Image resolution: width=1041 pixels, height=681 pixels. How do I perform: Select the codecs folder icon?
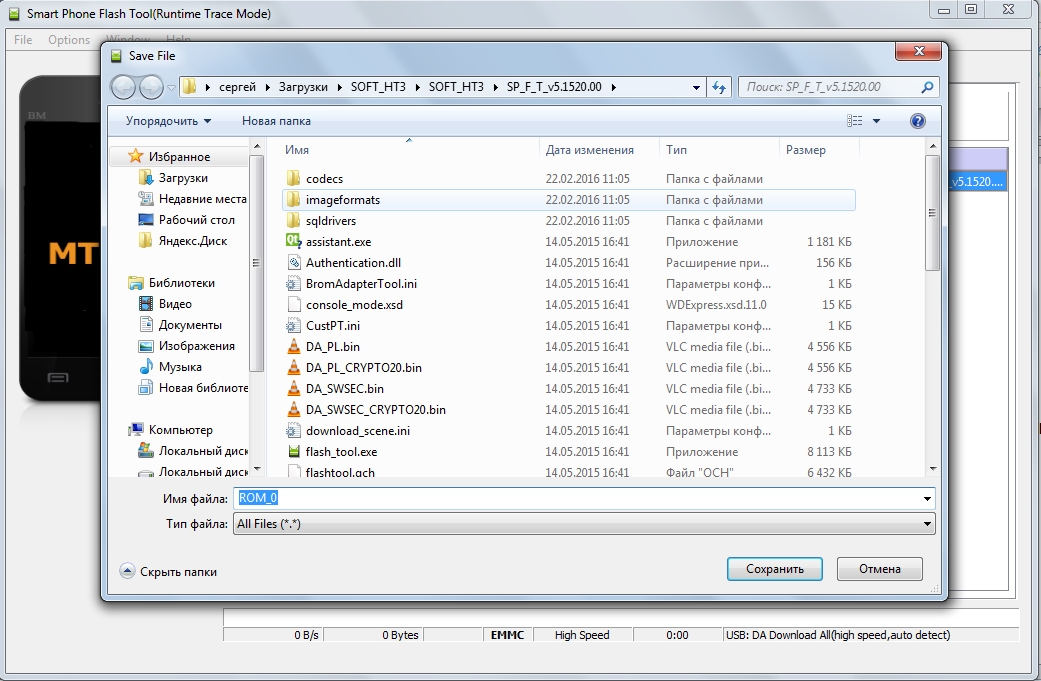(x=293, y=179)
